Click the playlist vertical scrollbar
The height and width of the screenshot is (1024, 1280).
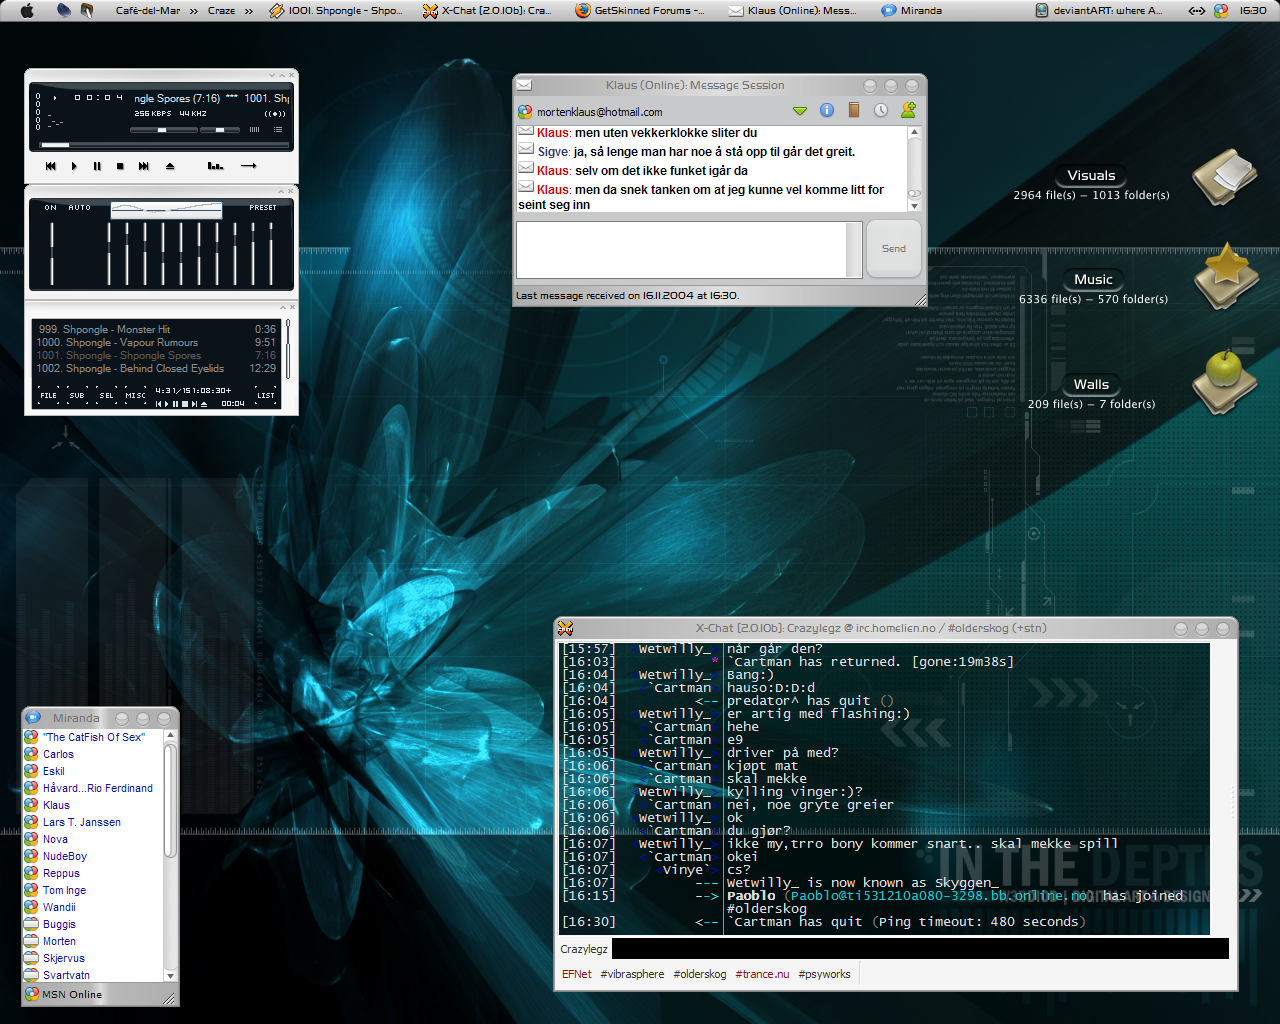288,348
